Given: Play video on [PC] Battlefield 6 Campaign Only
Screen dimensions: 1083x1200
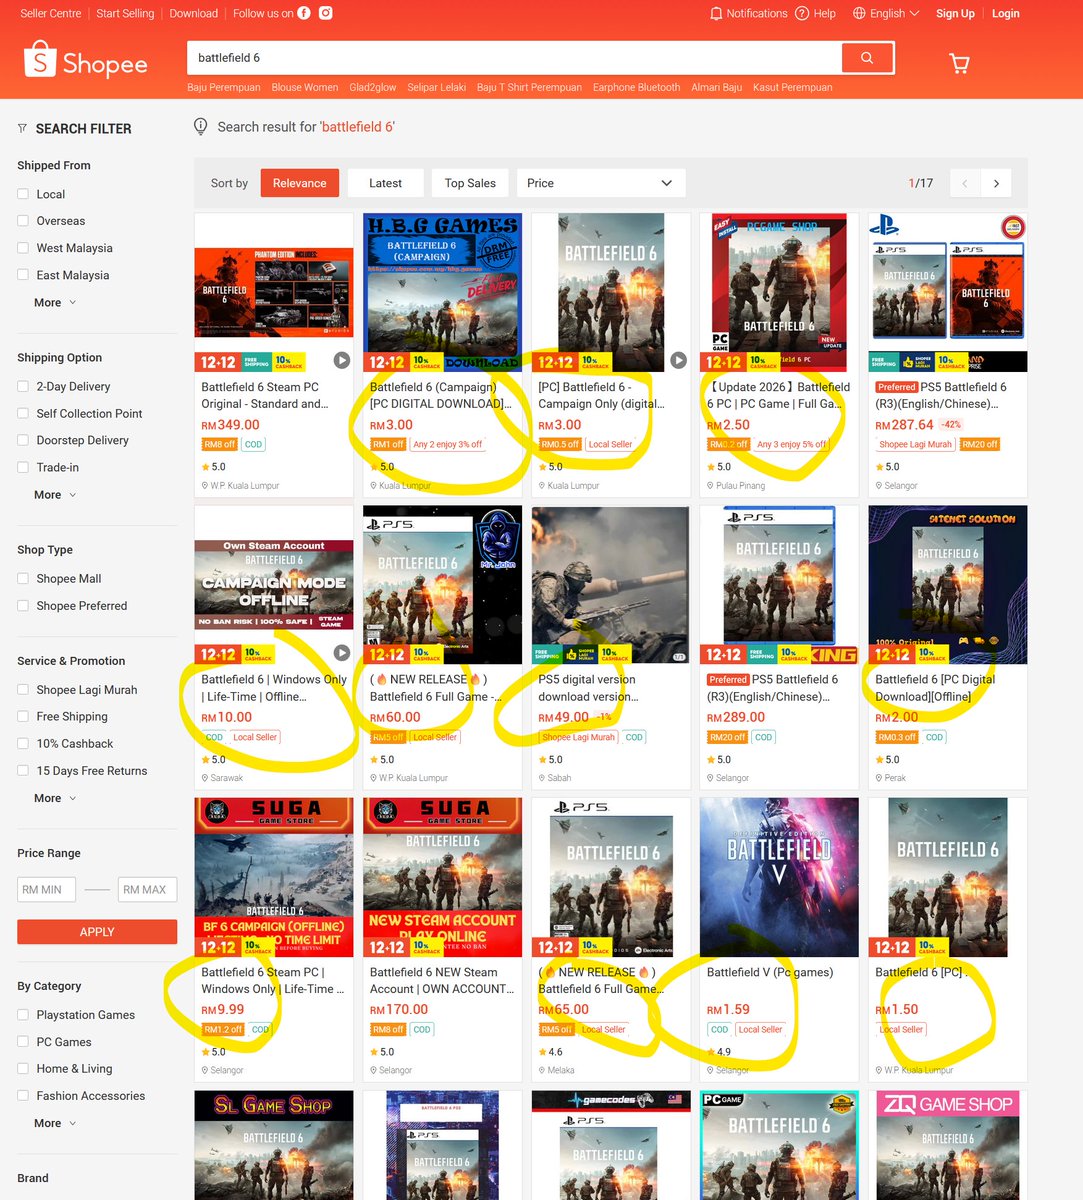Looking at the screenshot, I should (679, 360).
